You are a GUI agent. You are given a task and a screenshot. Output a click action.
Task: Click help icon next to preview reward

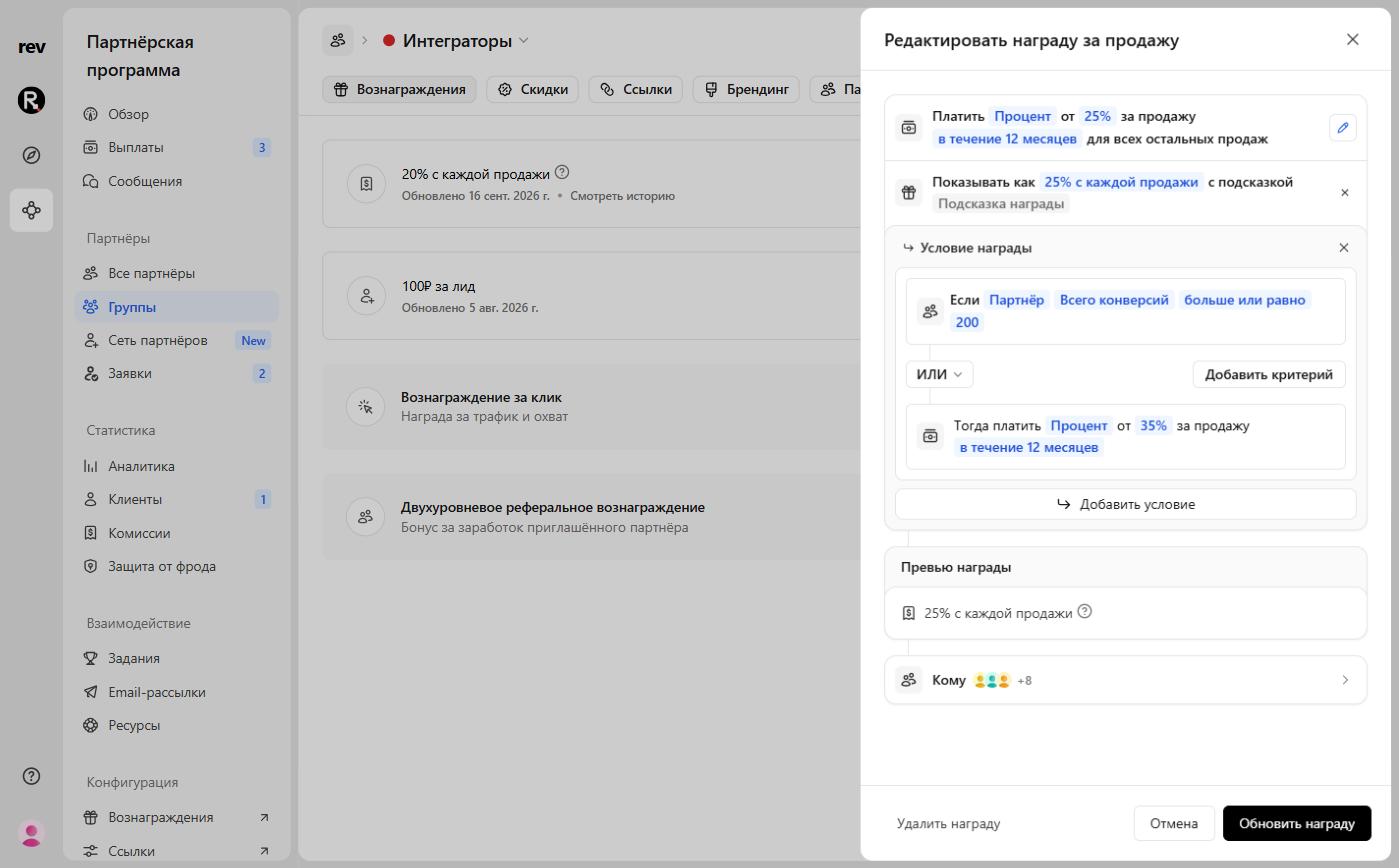pos(1084,612)
